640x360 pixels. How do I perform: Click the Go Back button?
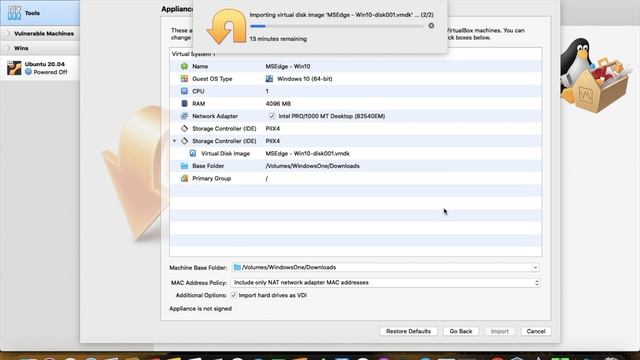(461, 331)
